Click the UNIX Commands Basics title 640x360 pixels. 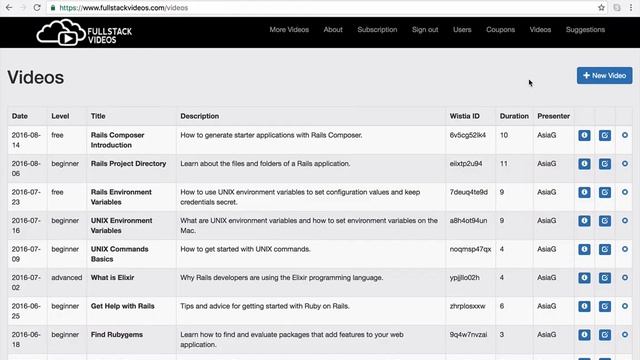click(120, 254)
